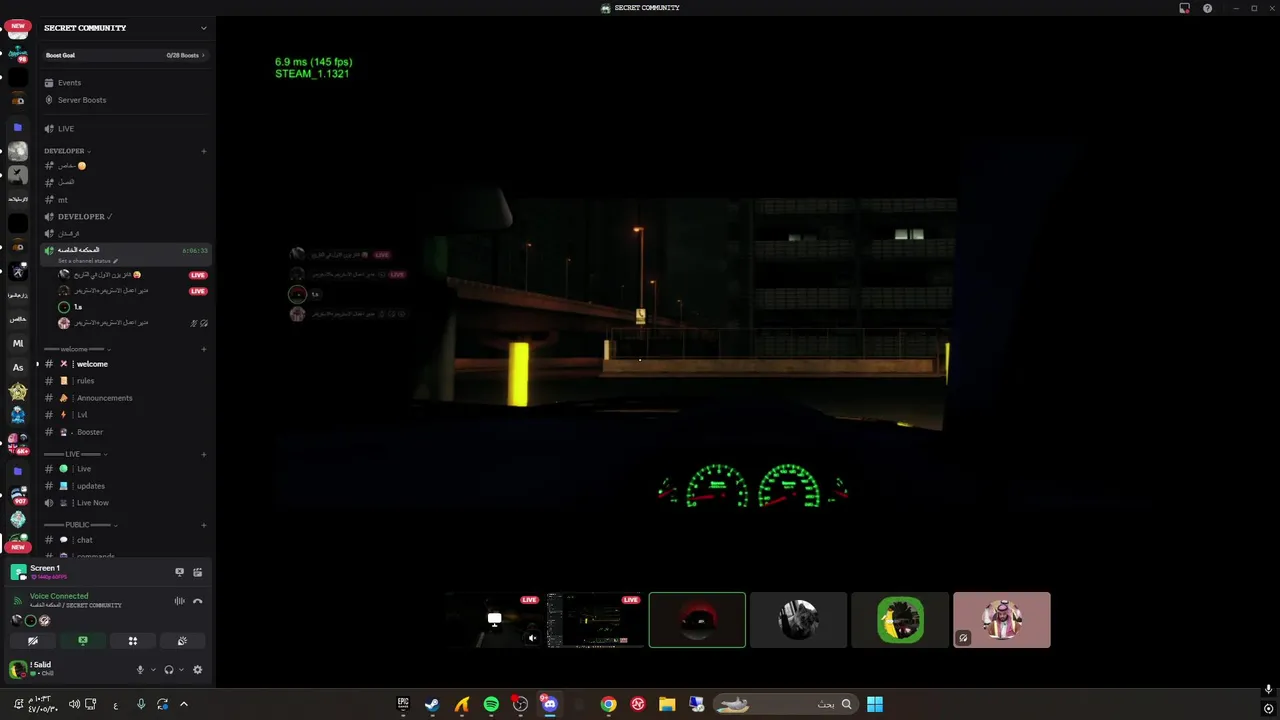Stop streaming Screen 1 icon
The width and height of the screenshot is (1280, 720).
(x=179, y=572)
